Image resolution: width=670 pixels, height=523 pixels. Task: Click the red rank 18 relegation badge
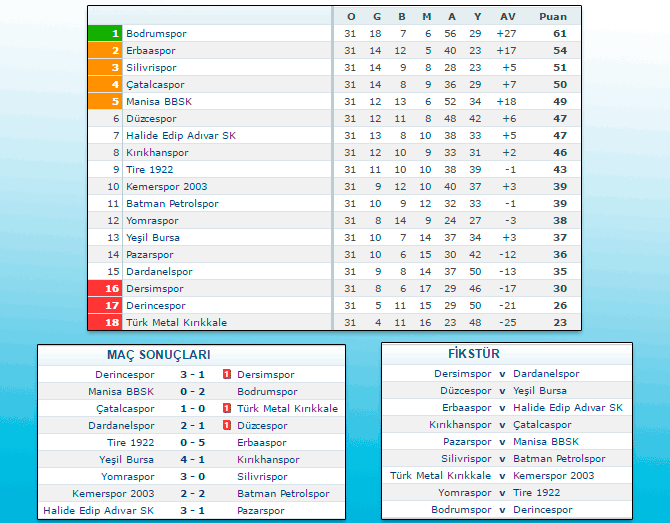click(105, 322)
